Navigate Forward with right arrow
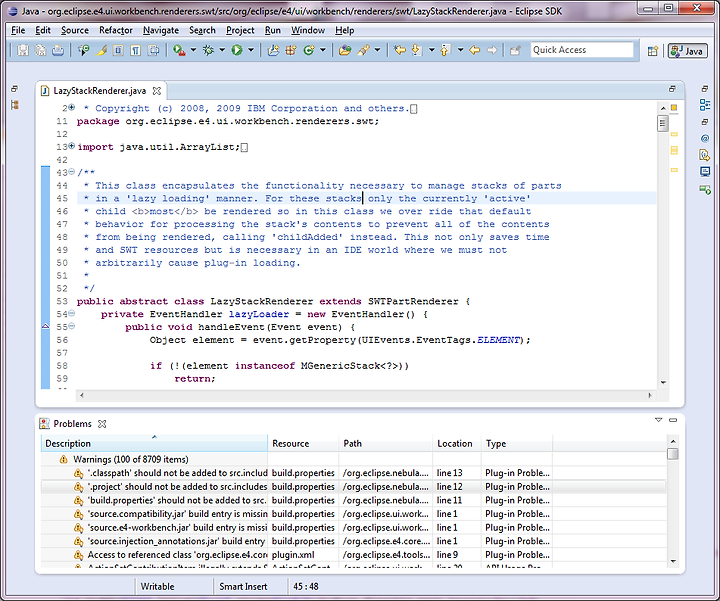 tap(492, 50)
